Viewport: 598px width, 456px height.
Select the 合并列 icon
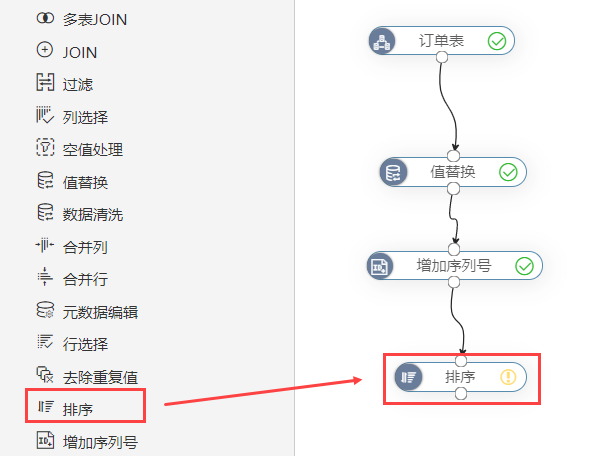click(45, 245)
